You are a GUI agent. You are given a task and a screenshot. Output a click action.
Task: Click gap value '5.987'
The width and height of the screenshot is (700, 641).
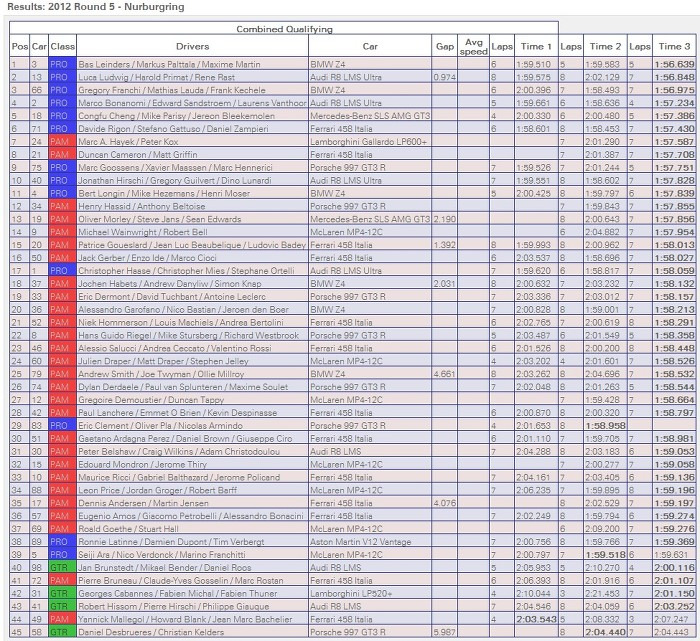point(444,633)
